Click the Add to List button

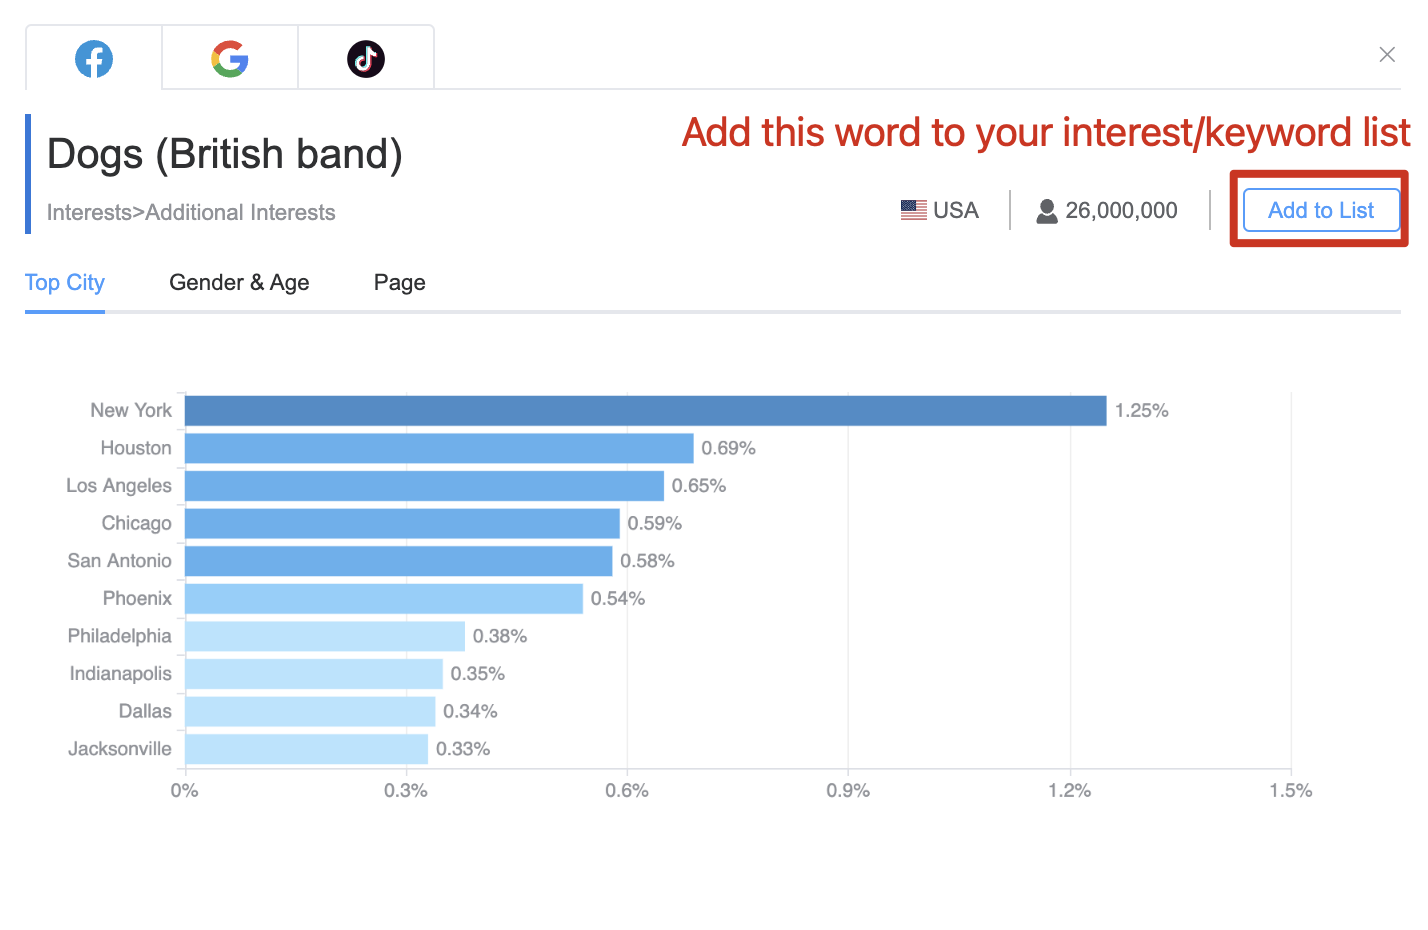click(x=1320, y=210)
